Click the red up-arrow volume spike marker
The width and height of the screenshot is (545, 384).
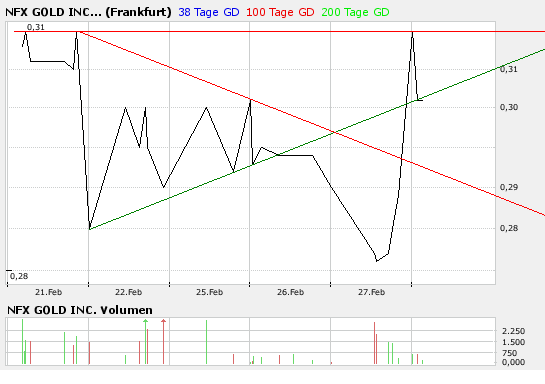163,321
